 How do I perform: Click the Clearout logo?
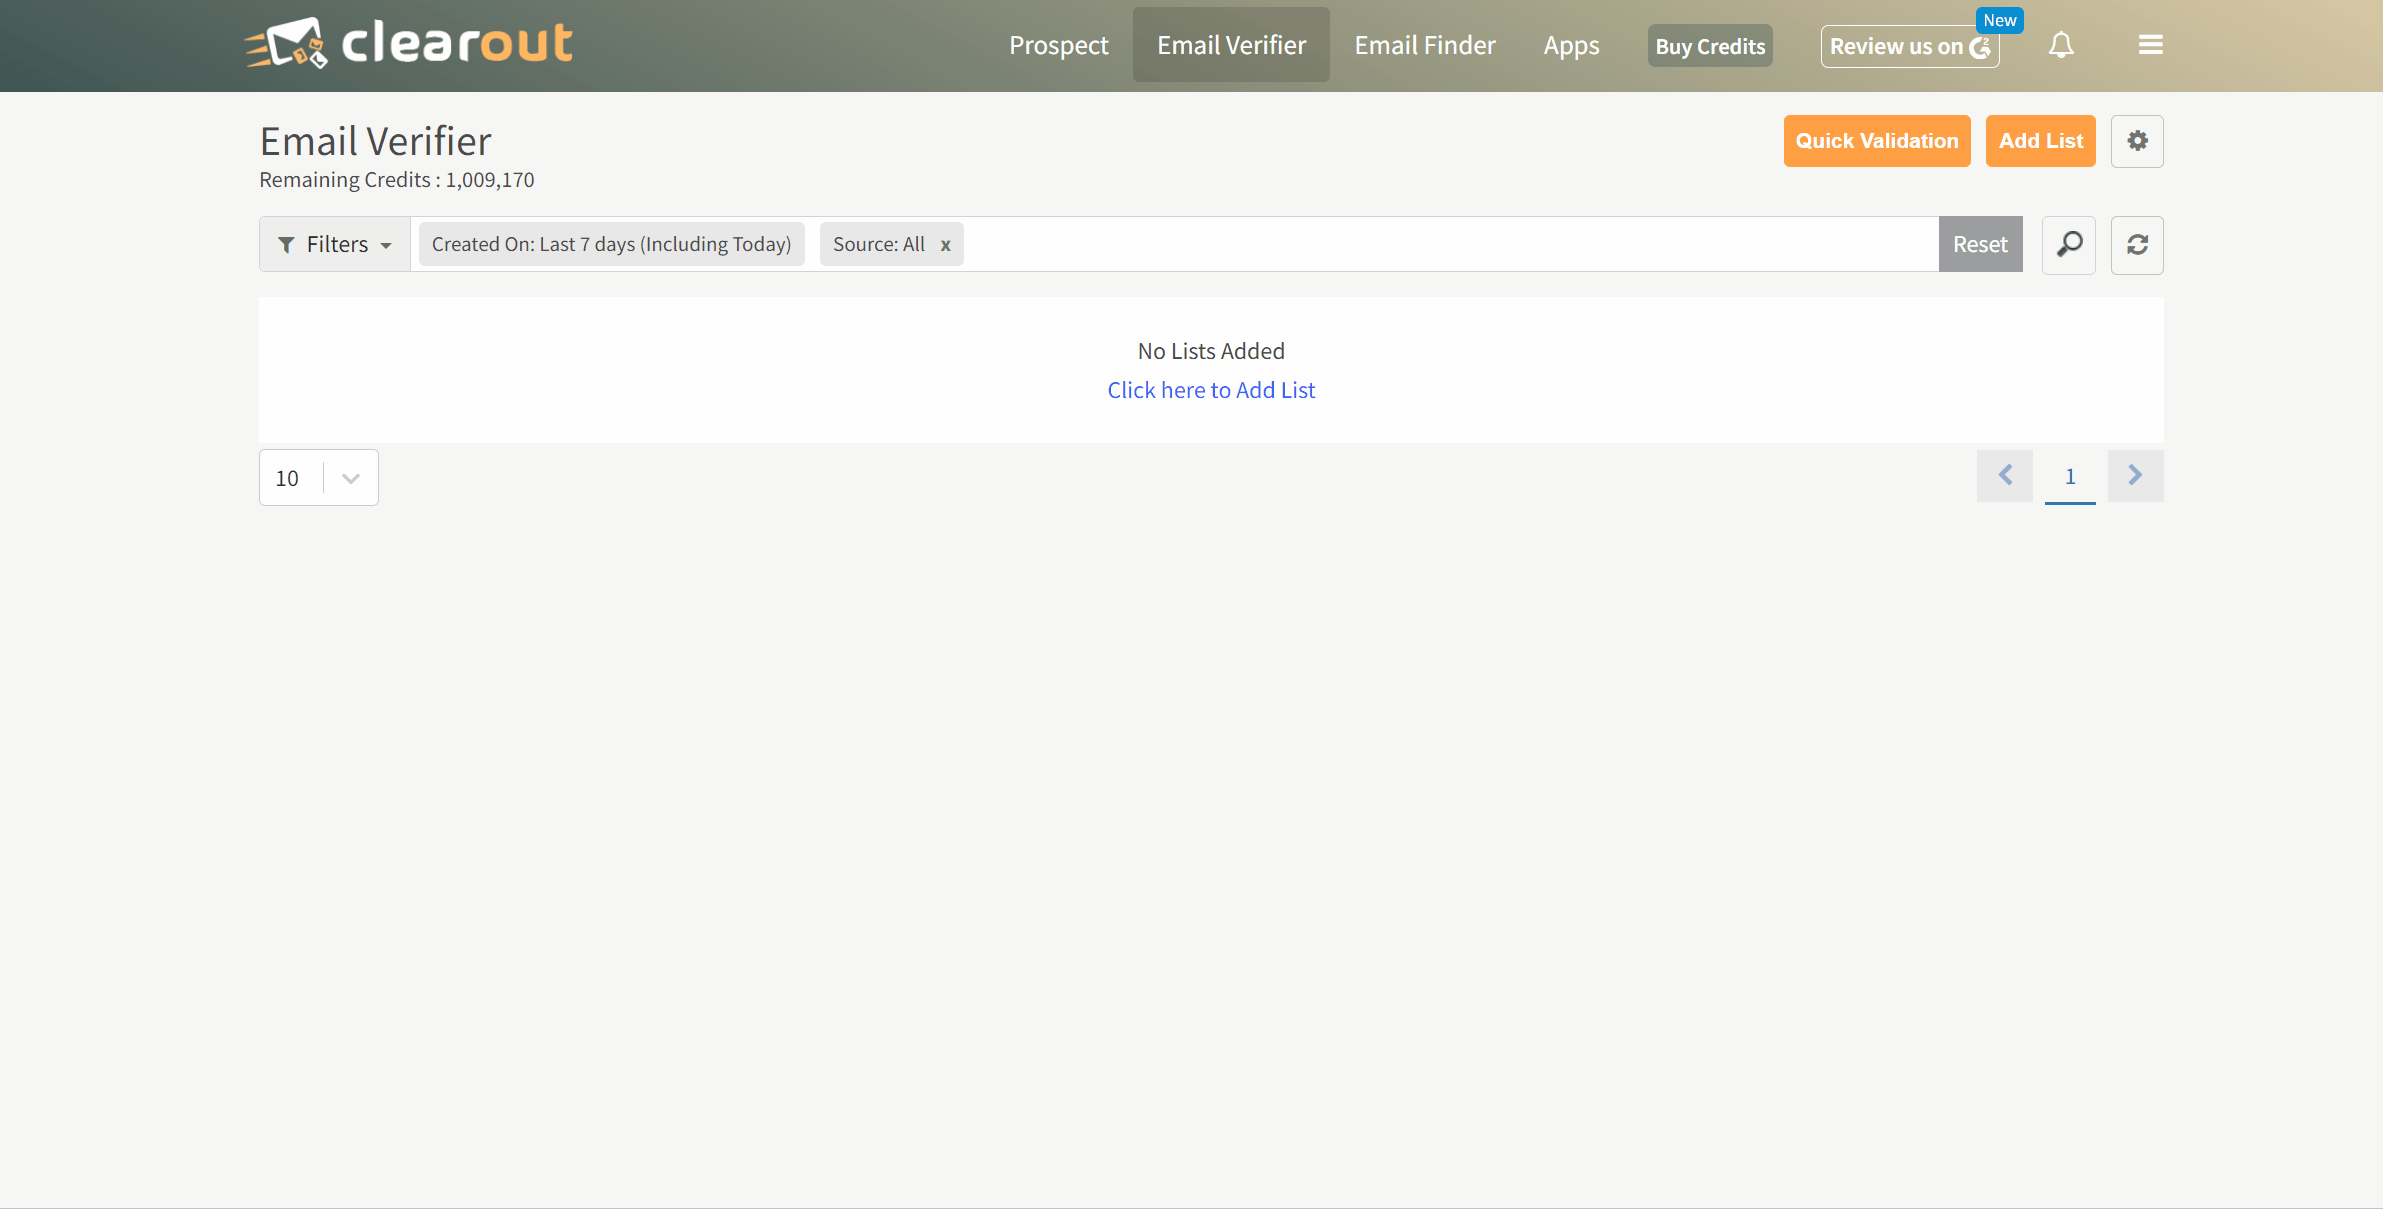coord(409,44)
